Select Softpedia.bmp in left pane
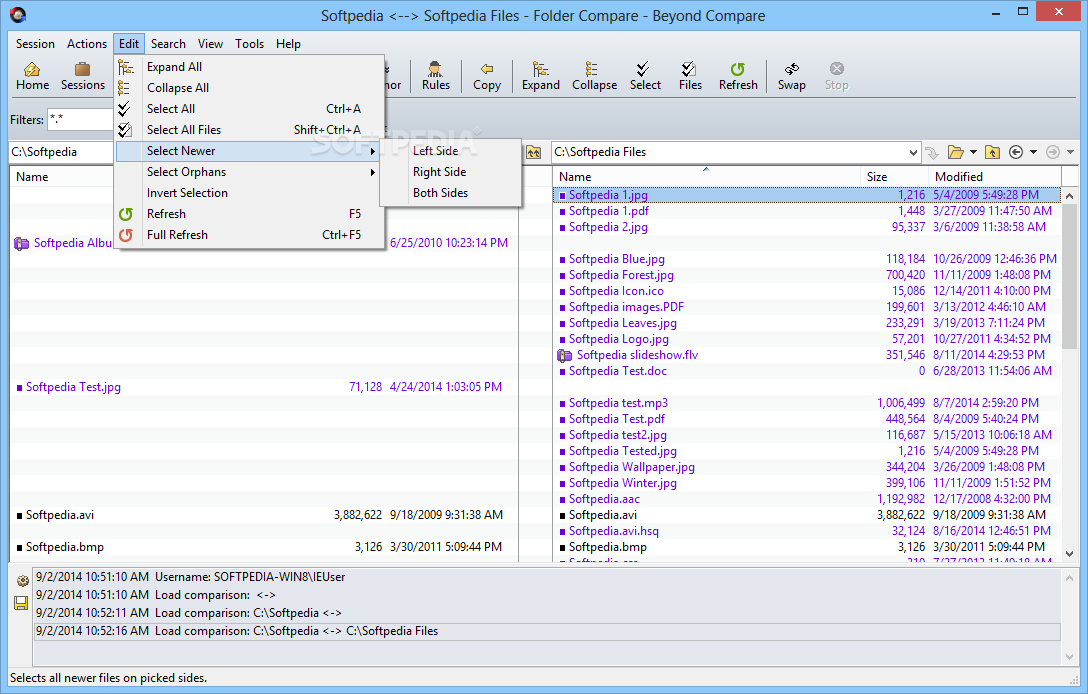 (x=264, y=547)
